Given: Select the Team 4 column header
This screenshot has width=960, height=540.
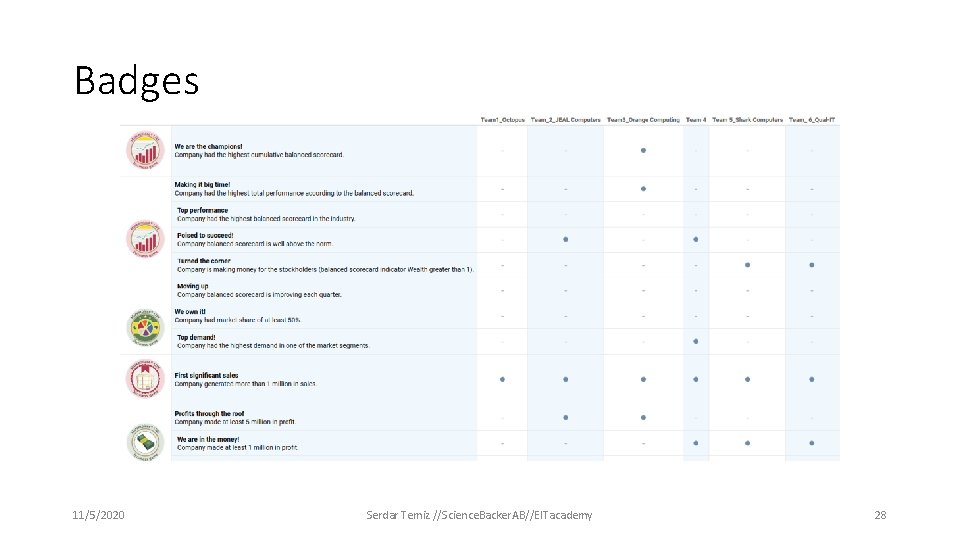Looking at the screenshot, I should pos(696,119).
